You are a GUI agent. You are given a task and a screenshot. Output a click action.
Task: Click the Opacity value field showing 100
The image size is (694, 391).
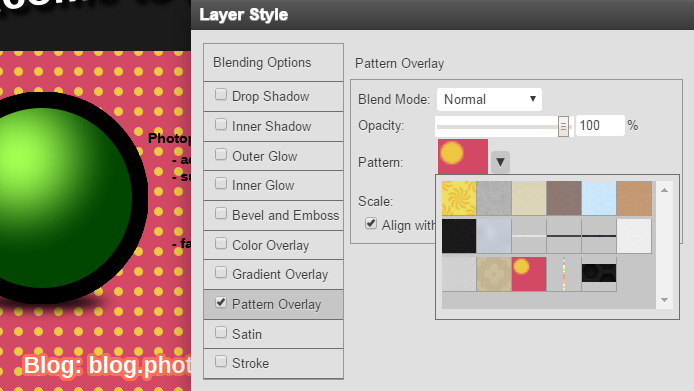coord(600,125)
